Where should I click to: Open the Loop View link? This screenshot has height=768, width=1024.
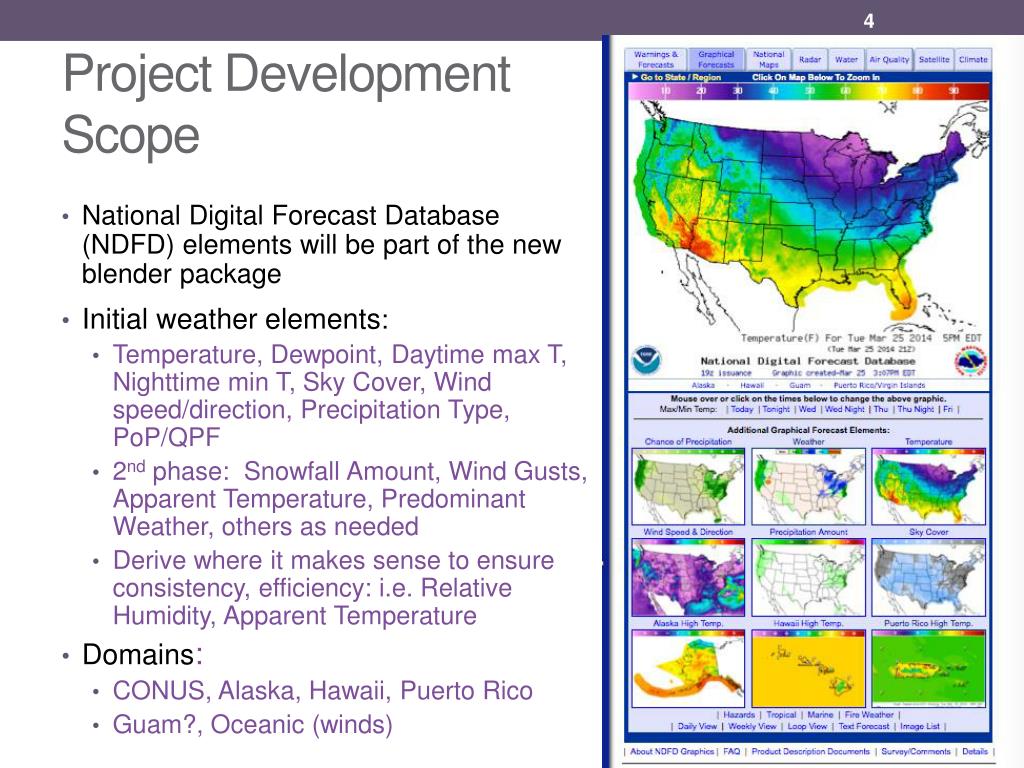[x=807, y=726]
